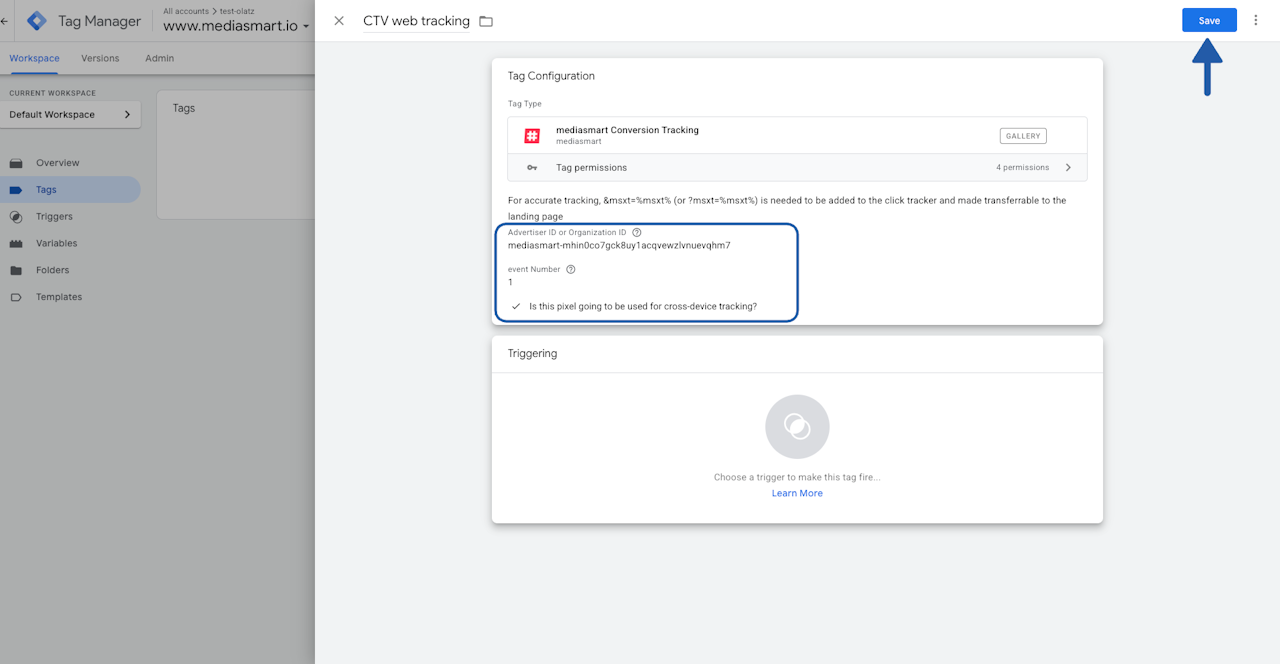This screenshot has height=664, width=1280.
Task: Close the tag editor panel
Action: tap(339, 21)
